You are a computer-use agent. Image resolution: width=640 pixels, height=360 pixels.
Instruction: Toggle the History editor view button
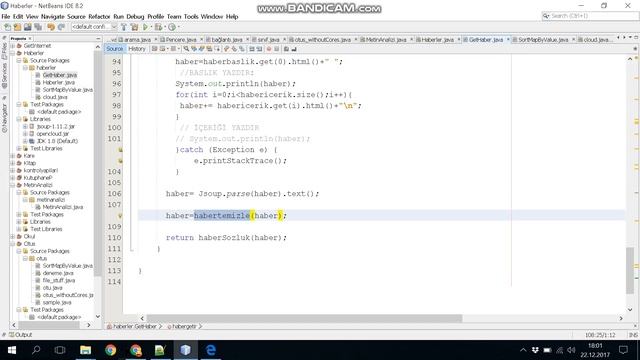pyautogui.click(x=137, y=49)
